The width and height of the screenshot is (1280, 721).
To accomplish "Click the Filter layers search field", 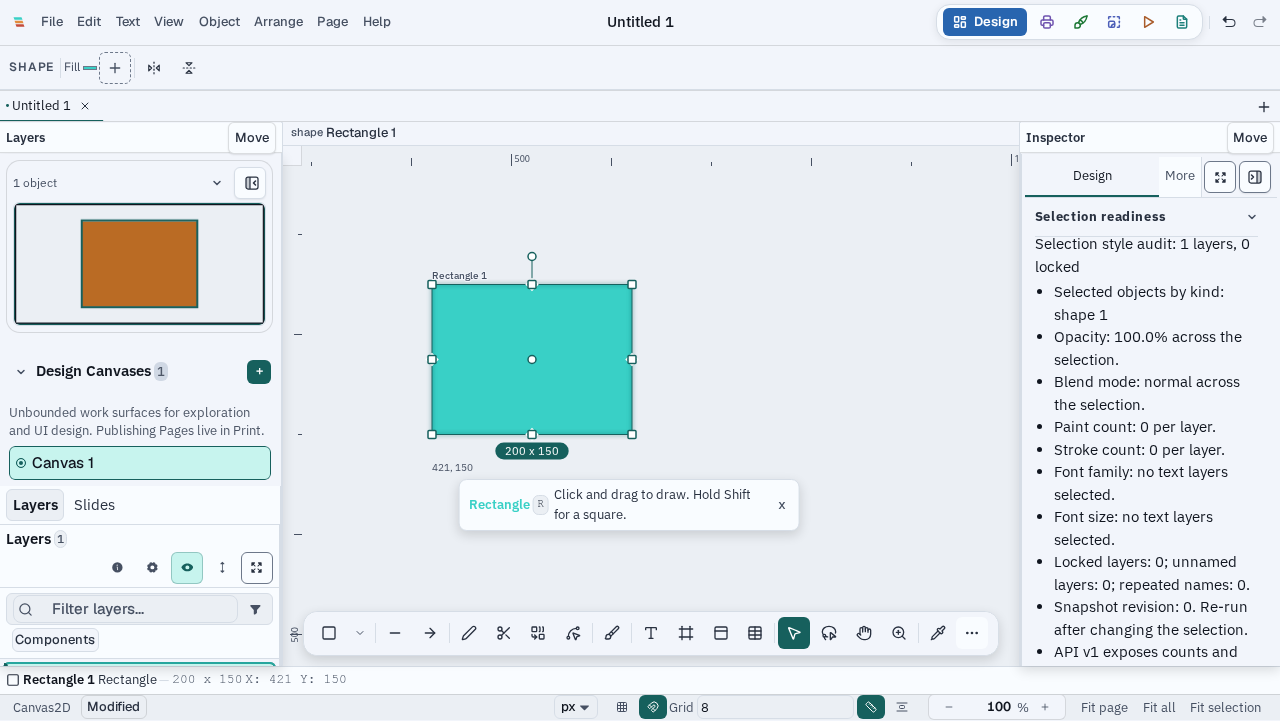I will 125,609.
